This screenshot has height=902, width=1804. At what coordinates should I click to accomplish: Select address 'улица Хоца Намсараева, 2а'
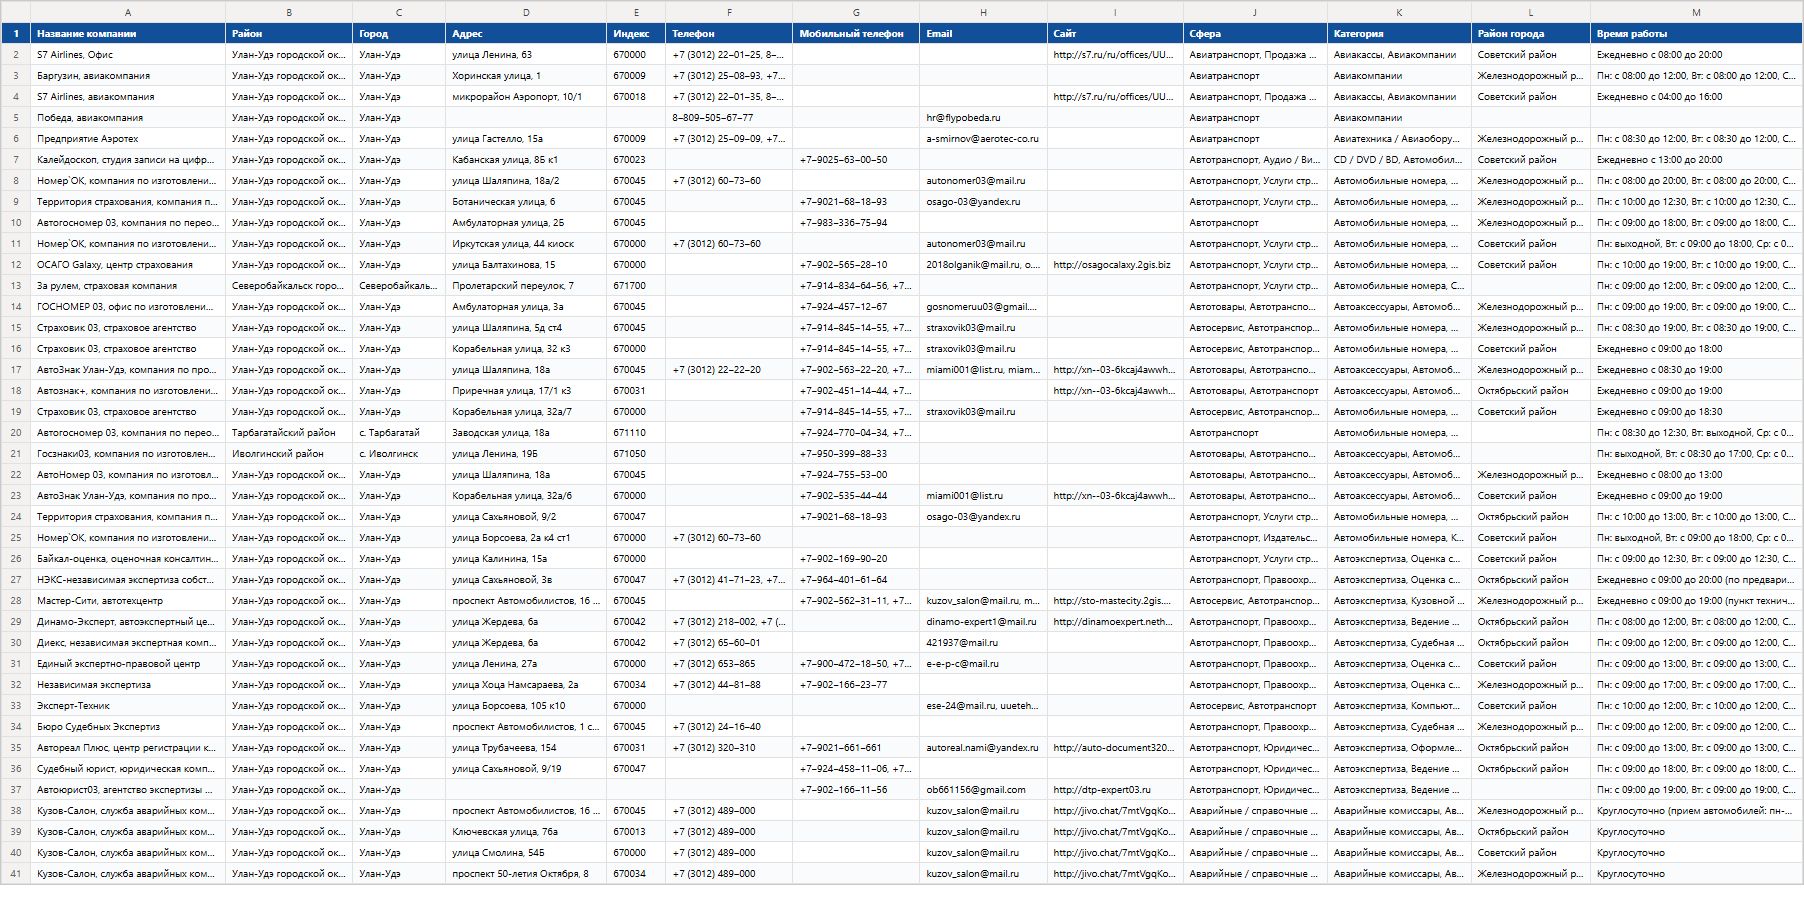coord(526,685)
